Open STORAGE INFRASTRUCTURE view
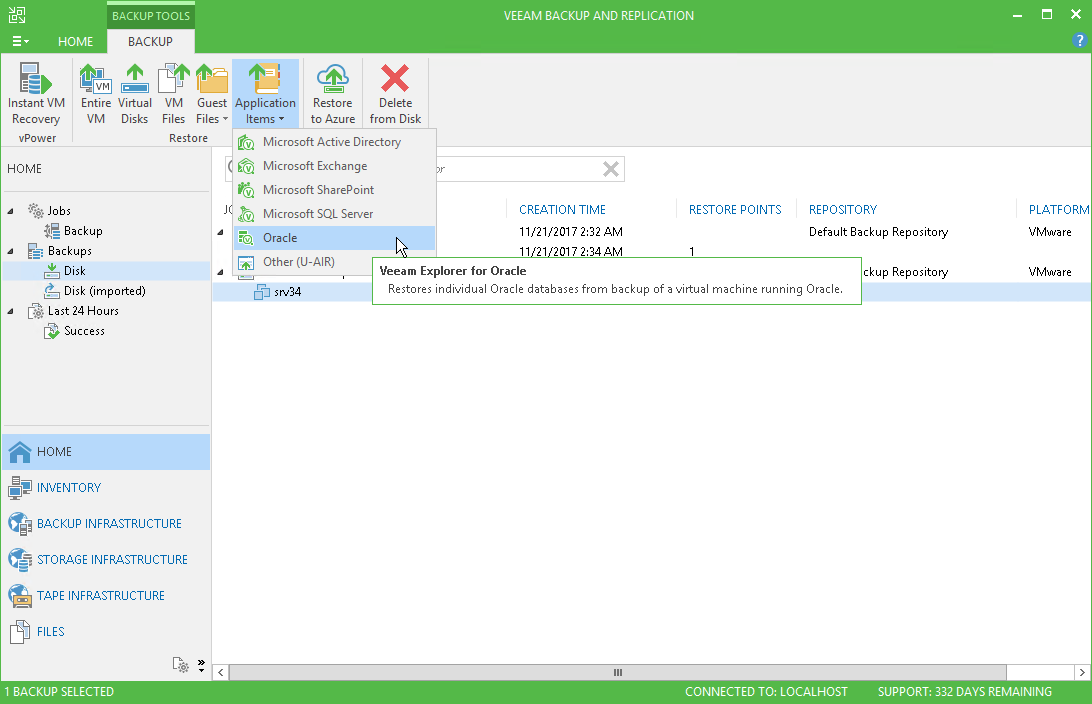Viewport: 1092px width, 704px height. tap(107, 560)
